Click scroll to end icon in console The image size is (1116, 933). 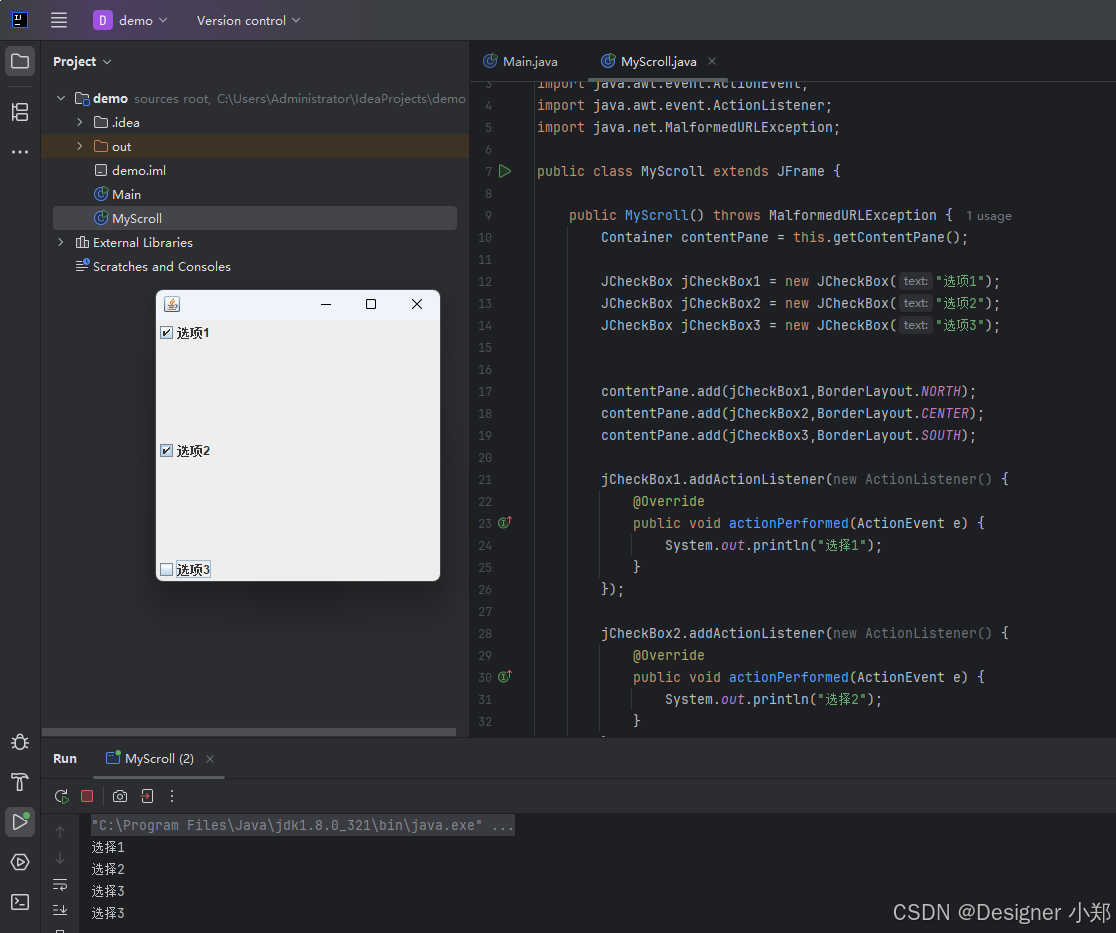[x=60, y=910]
